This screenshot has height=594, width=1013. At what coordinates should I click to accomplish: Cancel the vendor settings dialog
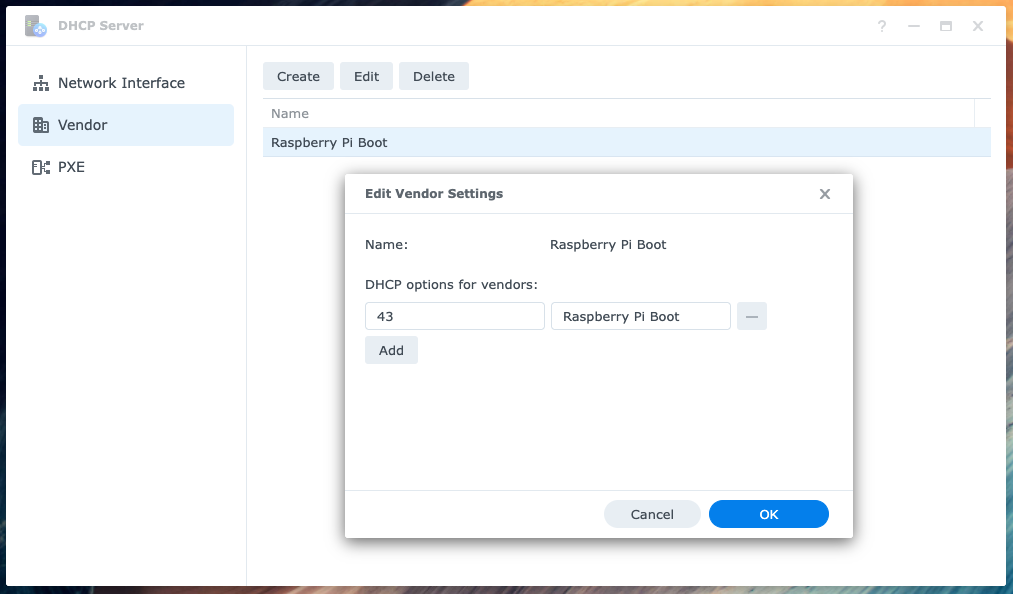(652, 514)
